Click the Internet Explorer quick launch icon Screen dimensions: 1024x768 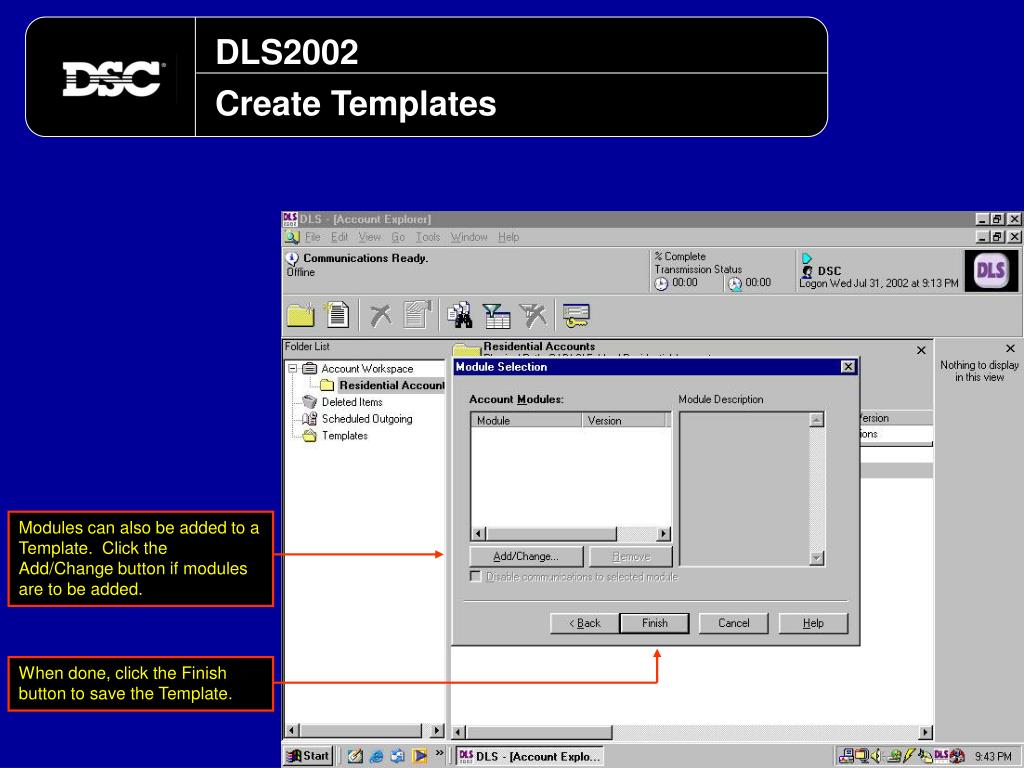tap(376, 756)
